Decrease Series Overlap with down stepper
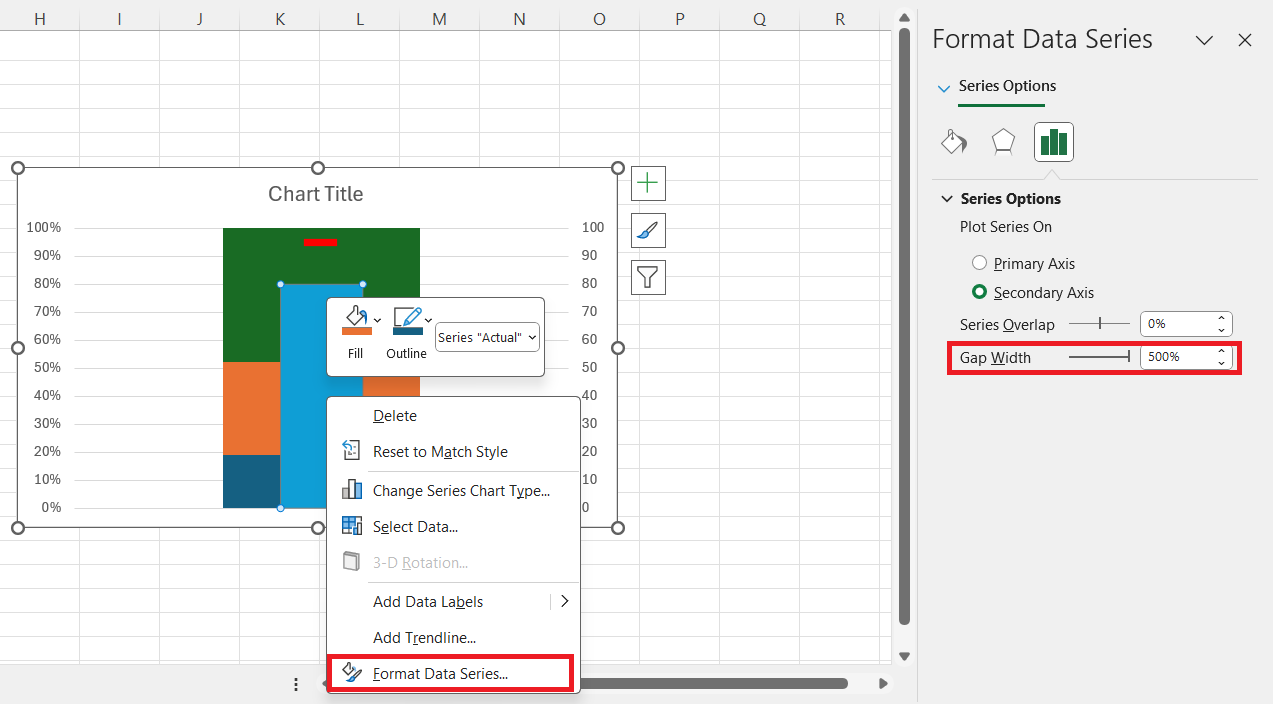Viewport: 1273px width, 704px height. click(x=1222, y=330)
